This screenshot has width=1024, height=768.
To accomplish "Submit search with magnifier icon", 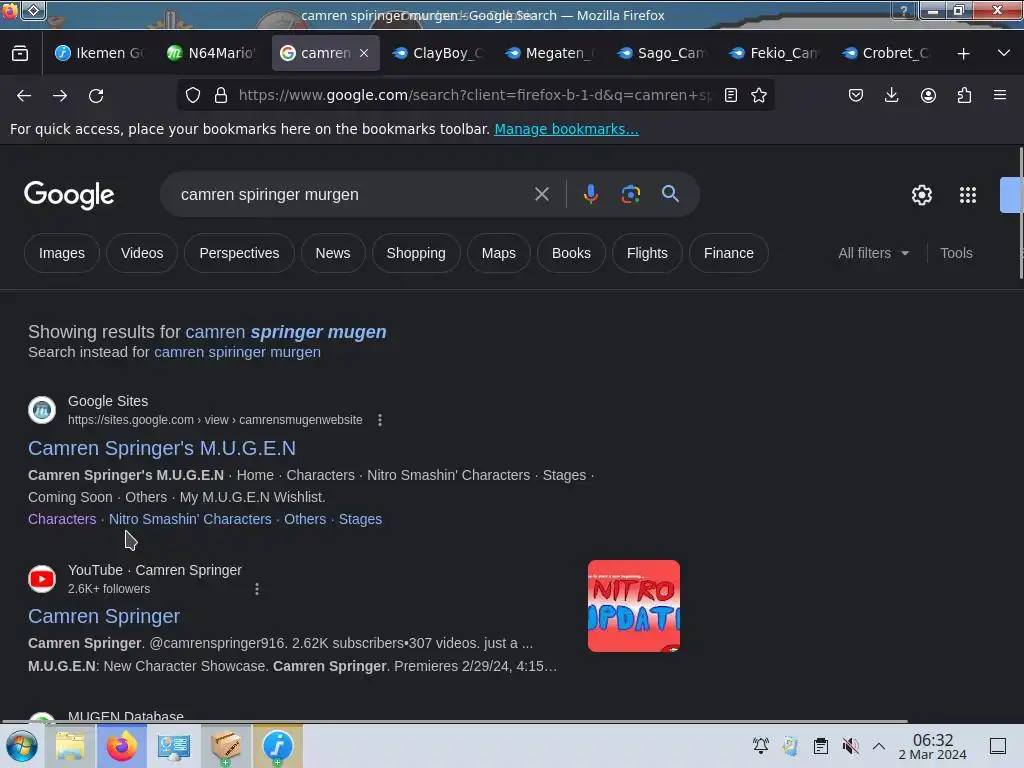I will click(x=670, y=194).
